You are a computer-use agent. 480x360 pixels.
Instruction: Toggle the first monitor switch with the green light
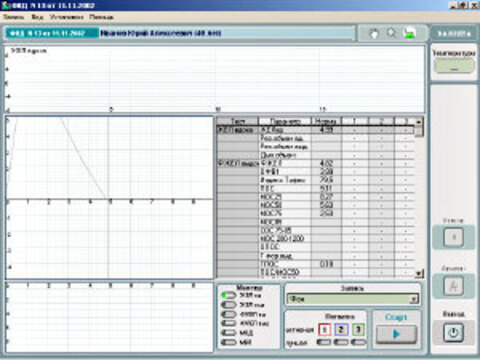pyautogui.click(x=228, y=295)
